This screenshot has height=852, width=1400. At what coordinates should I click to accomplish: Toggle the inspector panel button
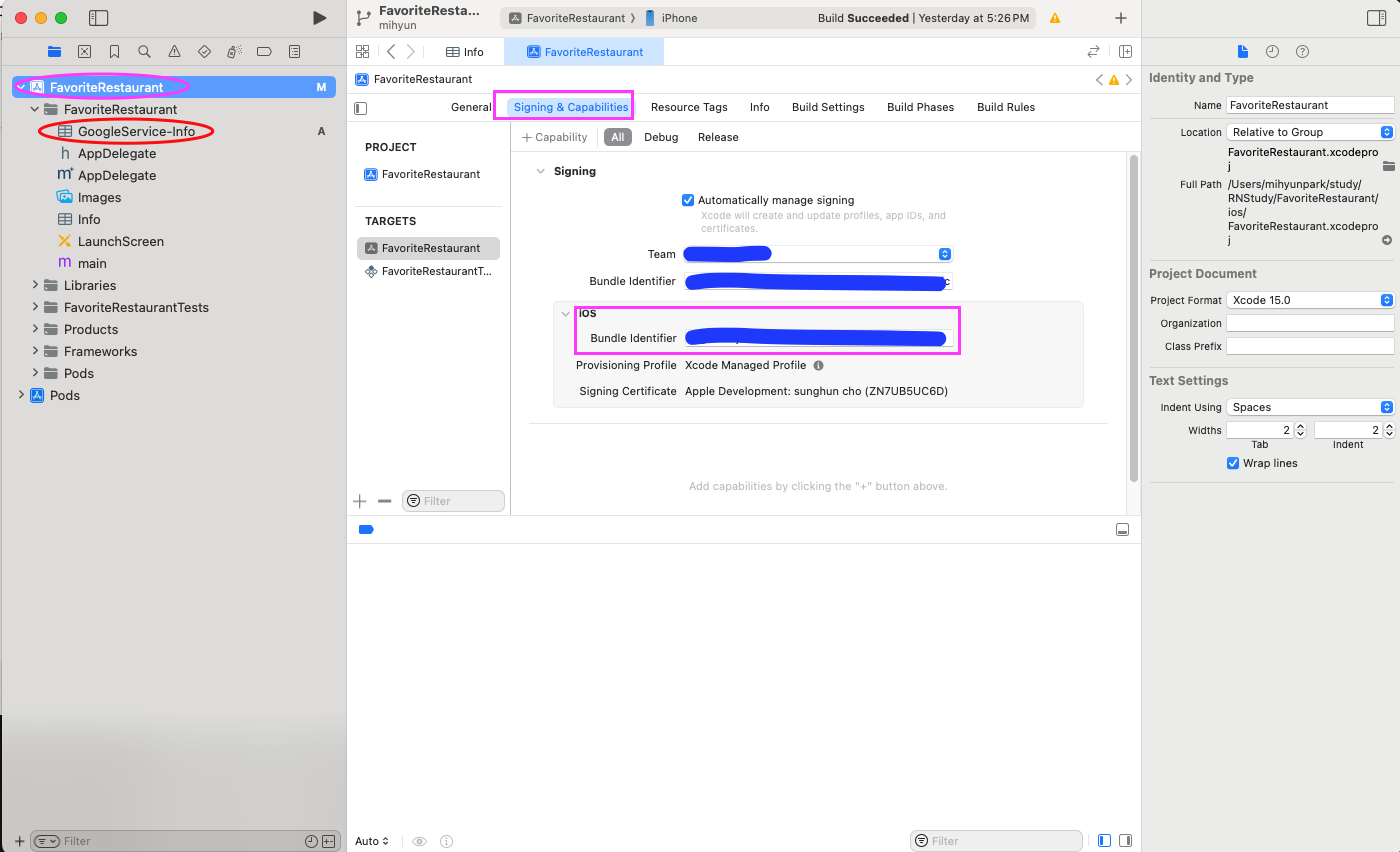tap(1376, 18)
